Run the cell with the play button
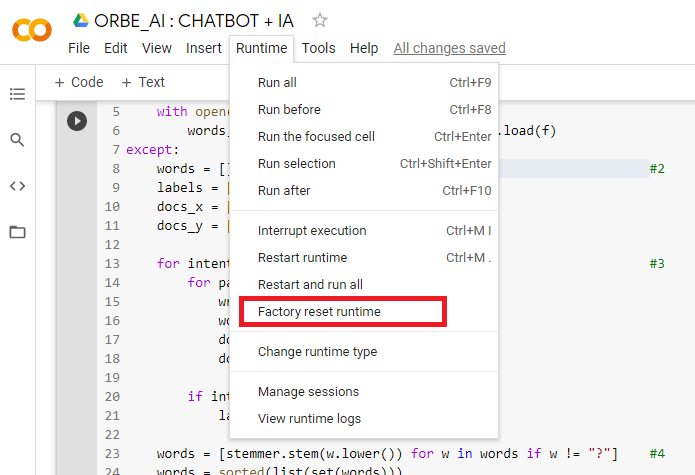 (x=77, y=121)
